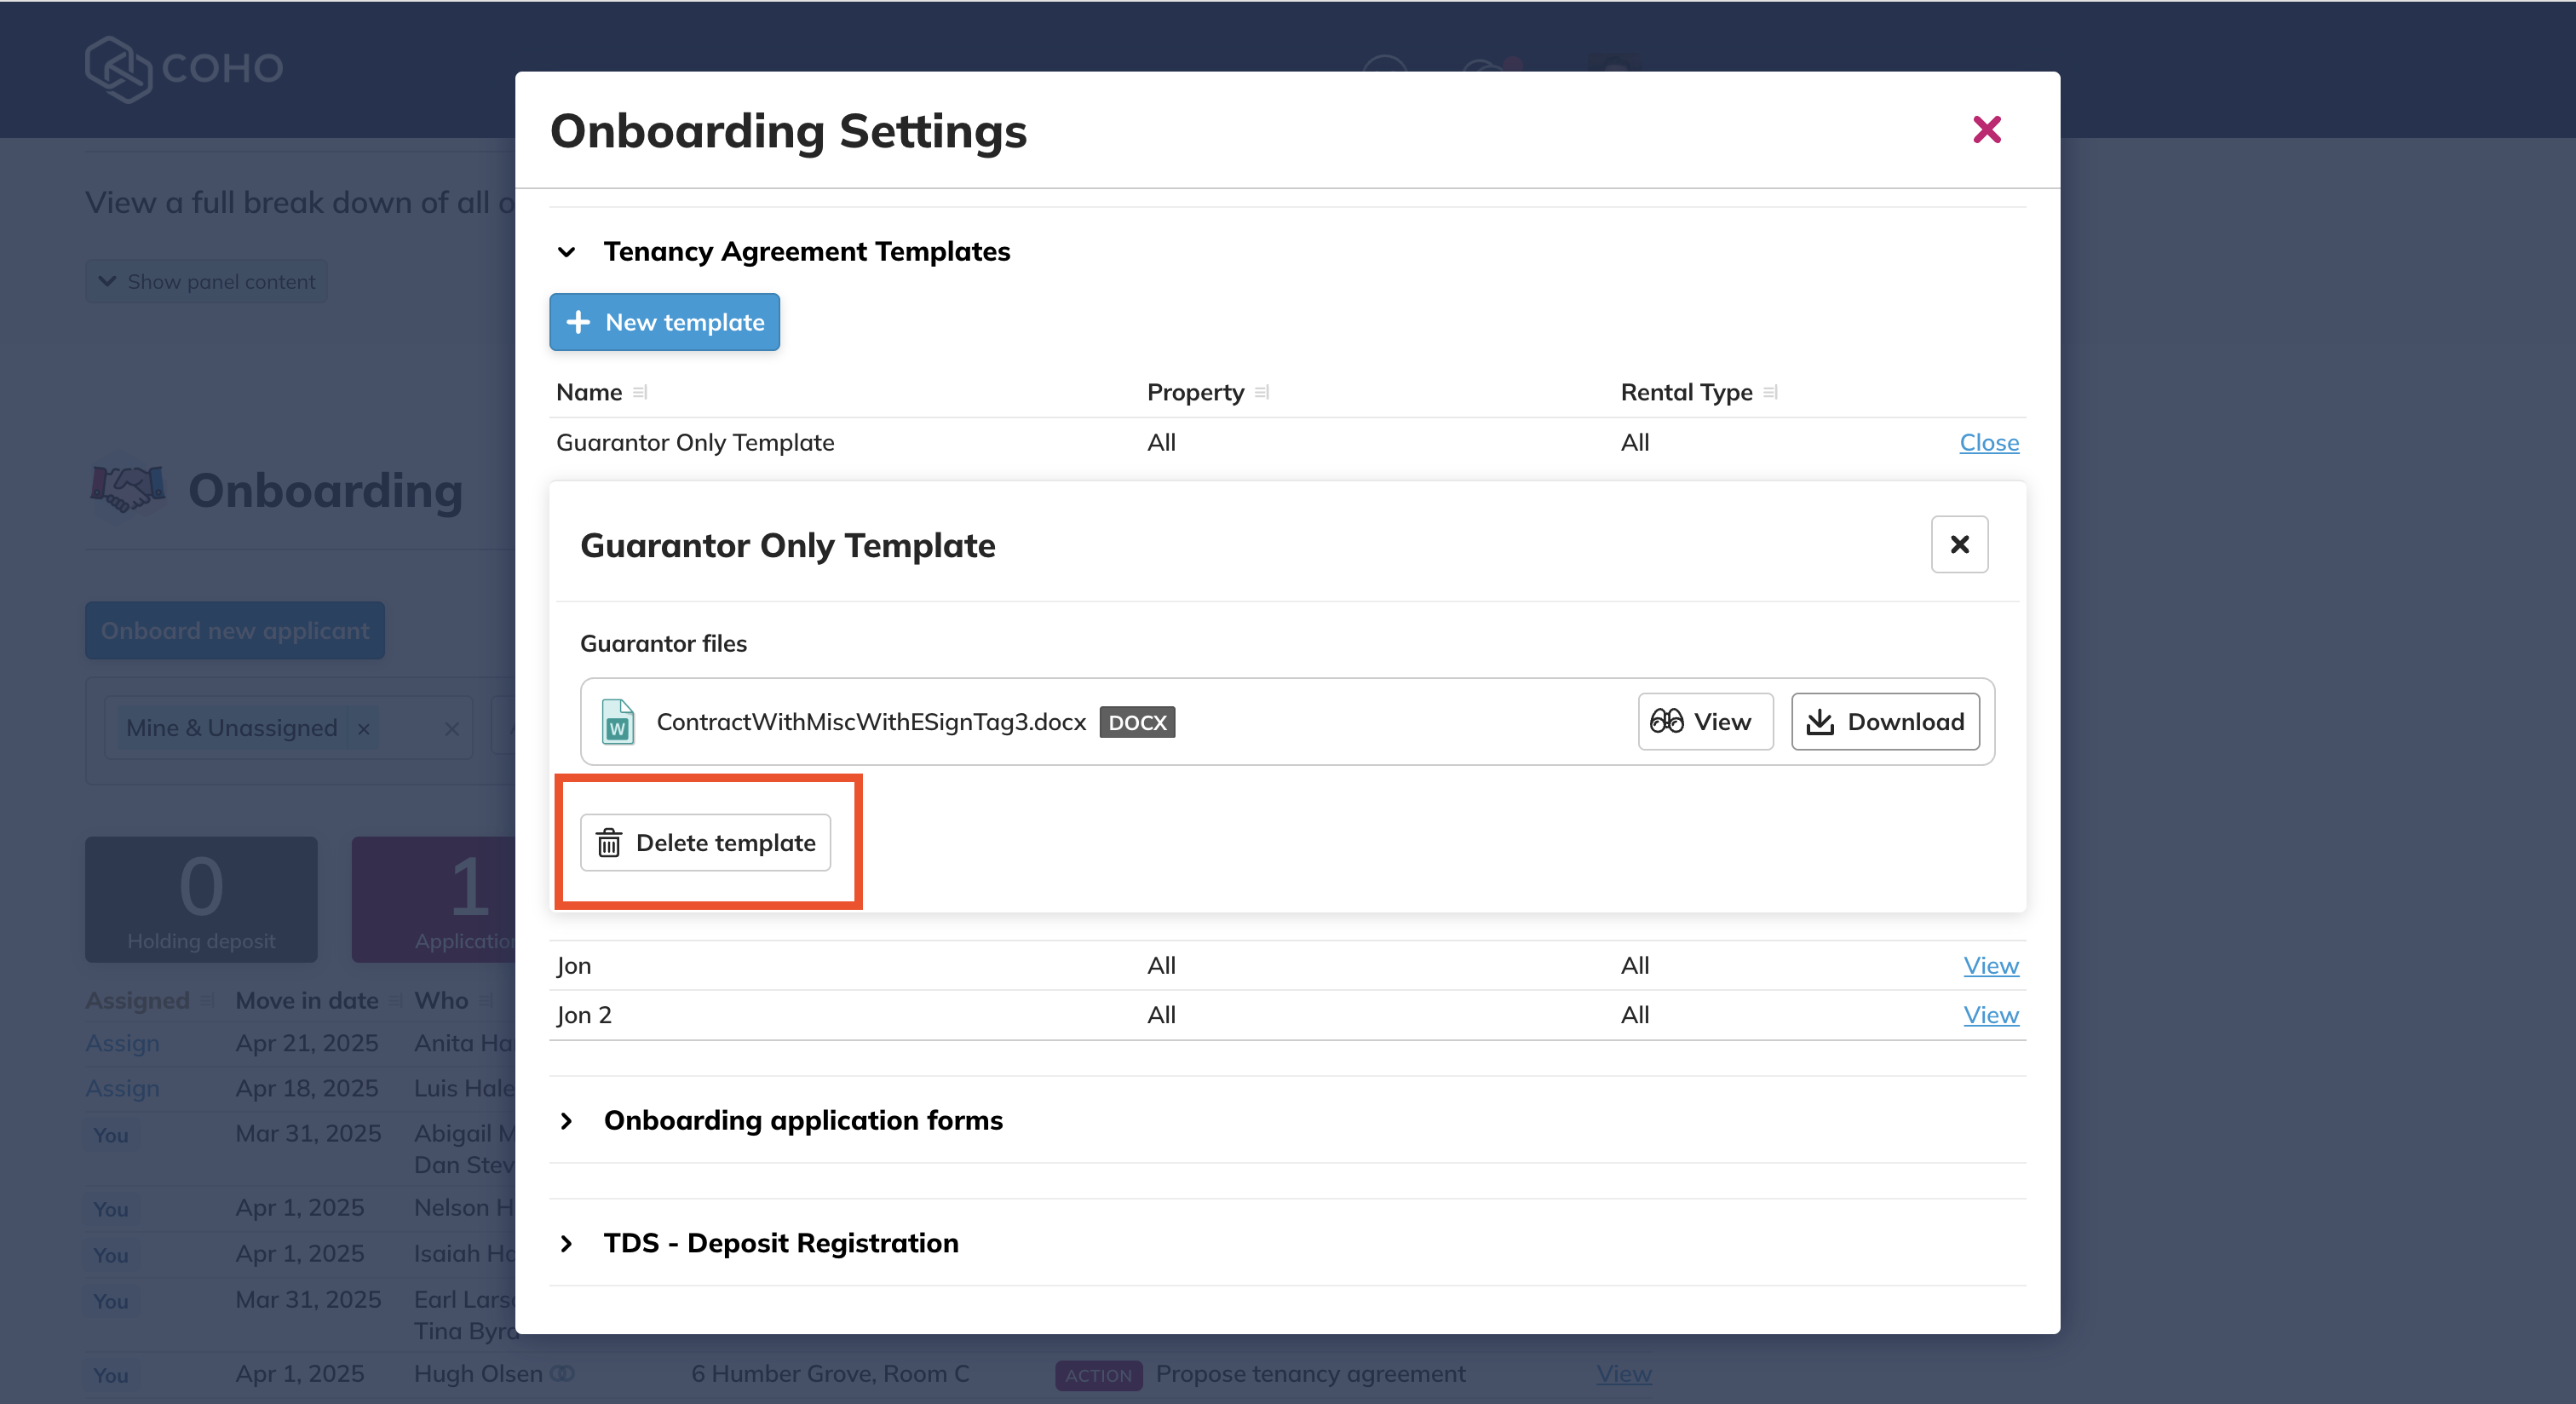This screenshot has height=1404, width=2576.
Task: Click the Guarantor files heading
Action: point(663,644)
